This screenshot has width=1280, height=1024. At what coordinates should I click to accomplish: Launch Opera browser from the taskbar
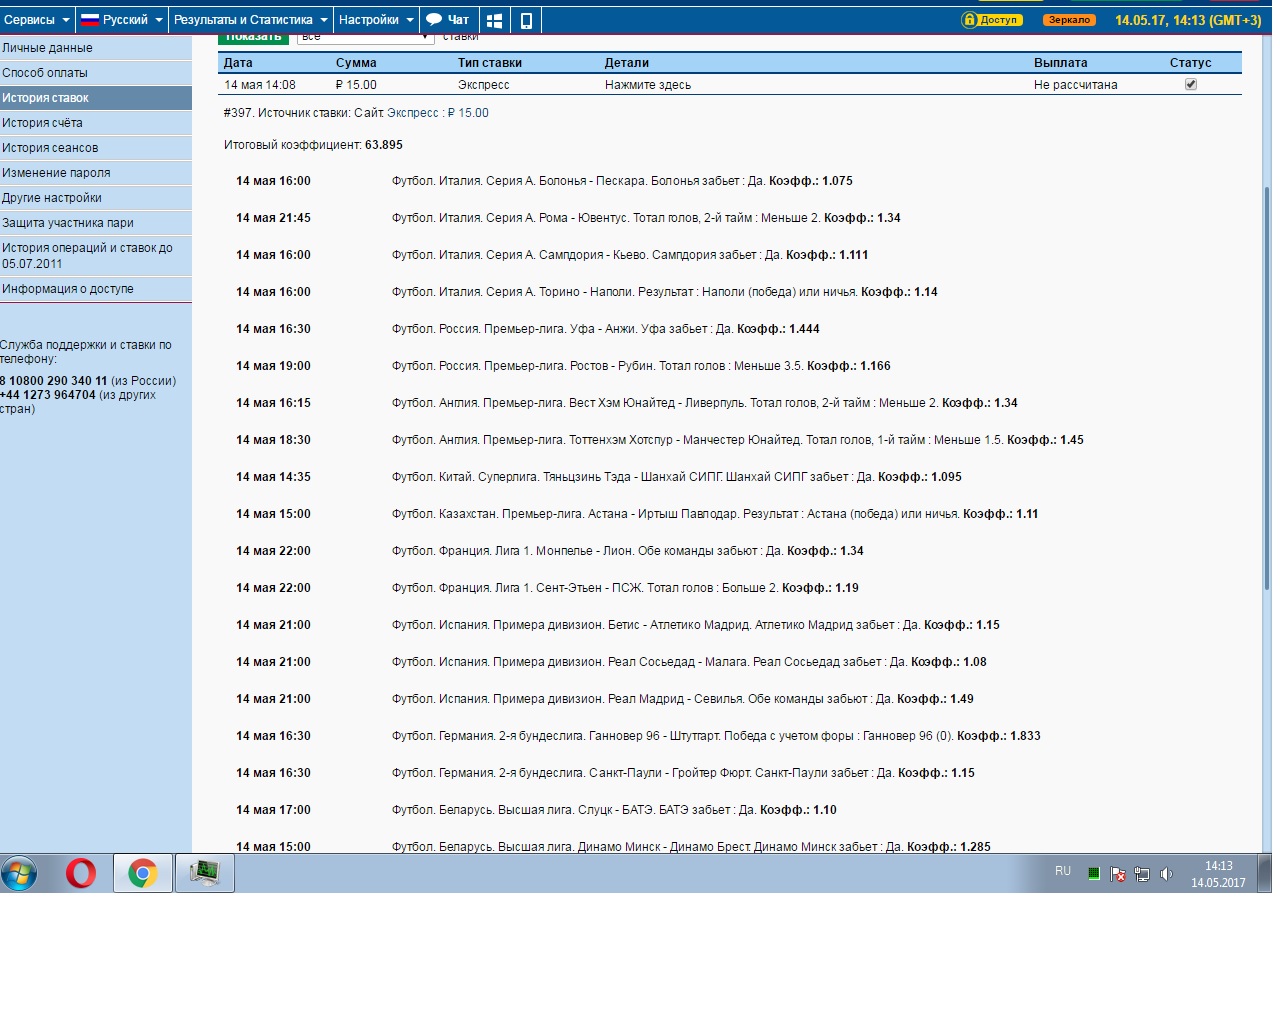click(x=81, y=873)
